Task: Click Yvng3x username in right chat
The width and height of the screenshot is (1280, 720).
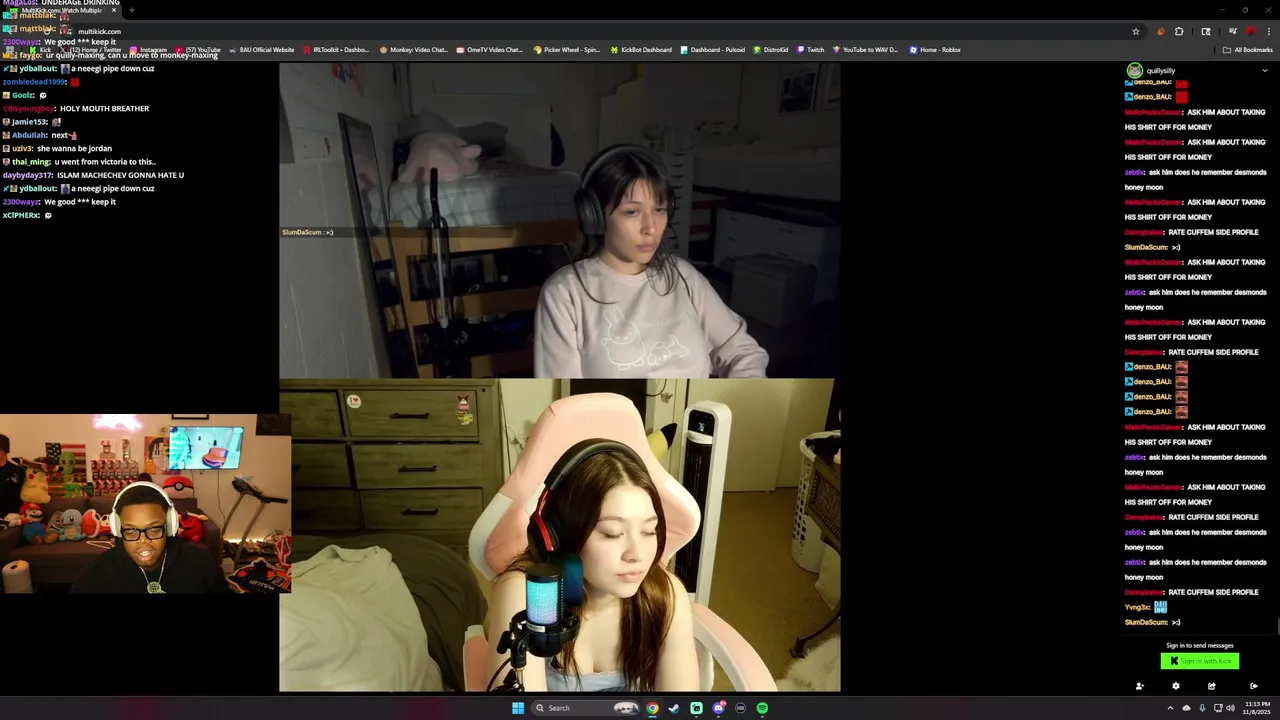Action: pyautogui.click(x=1138, y=607)
